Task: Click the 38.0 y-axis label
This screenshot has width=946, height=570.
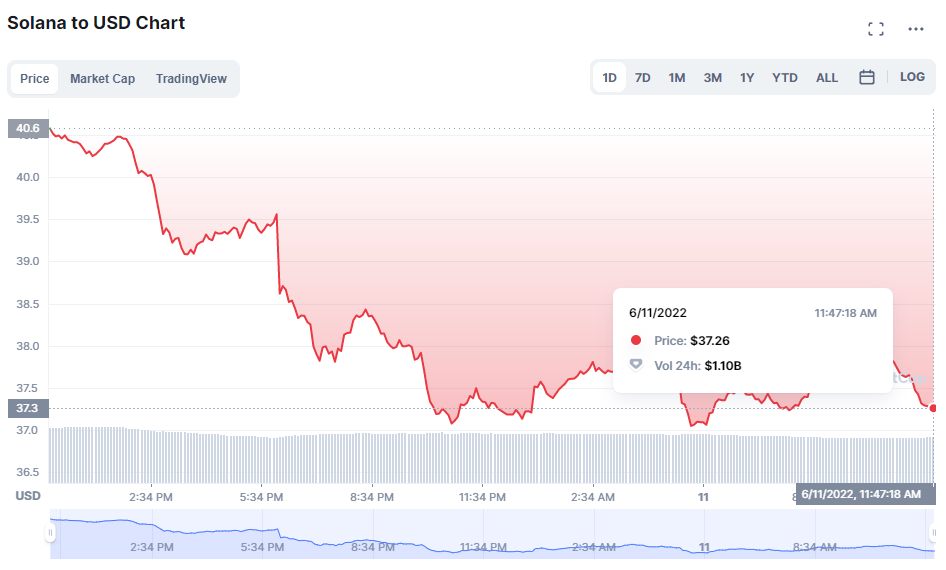Action: coord(28,346)
